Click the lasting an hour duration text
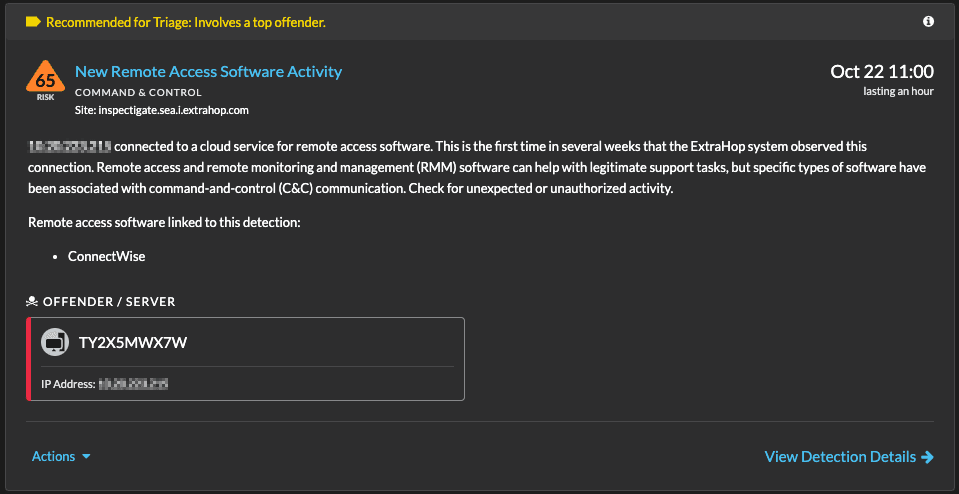959x494 pixels. tap(898, 91)
